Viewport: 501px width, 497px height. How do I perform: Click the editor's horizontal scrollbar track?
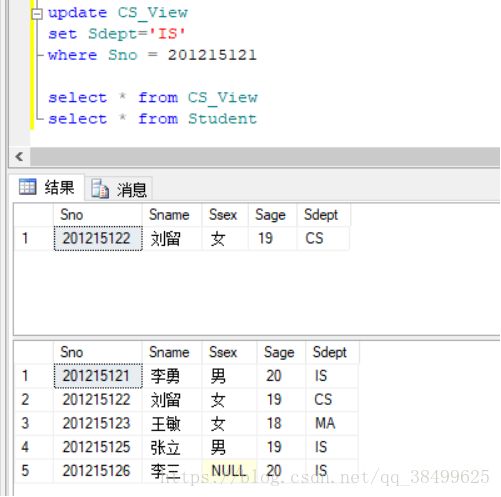point(265,156)
